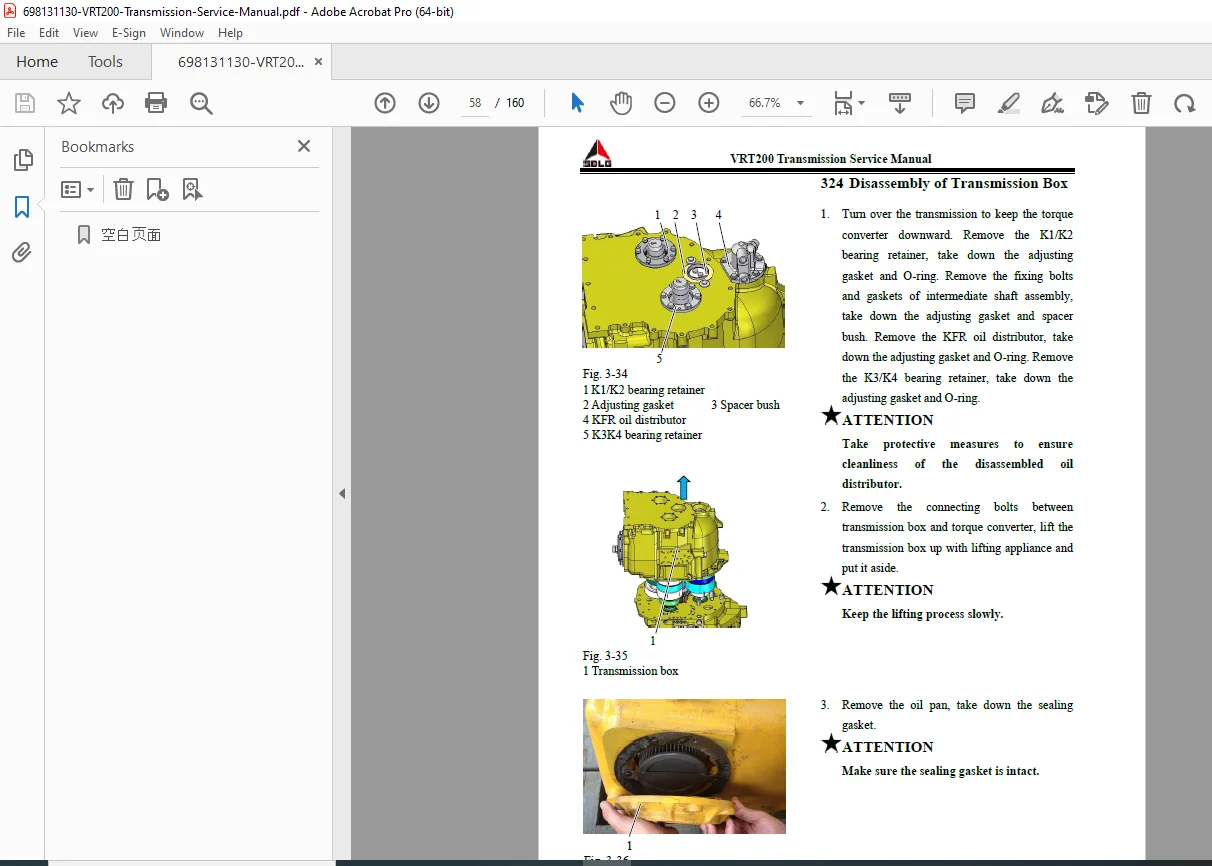Add this file to starred favorites

tap(69, 103)
